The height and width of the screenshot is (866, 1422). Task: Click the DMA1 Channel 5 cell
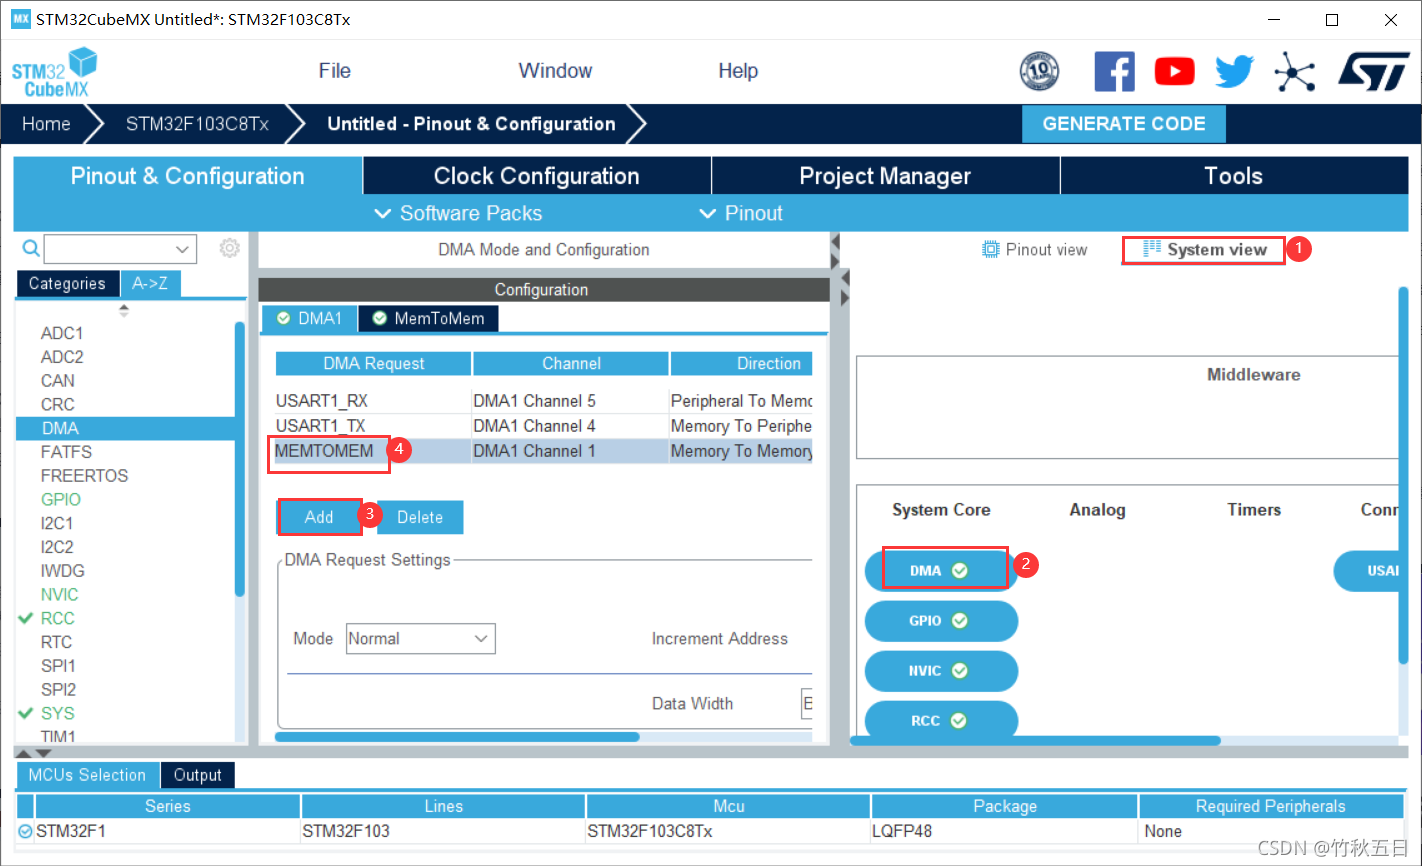[x=570, y=401]
